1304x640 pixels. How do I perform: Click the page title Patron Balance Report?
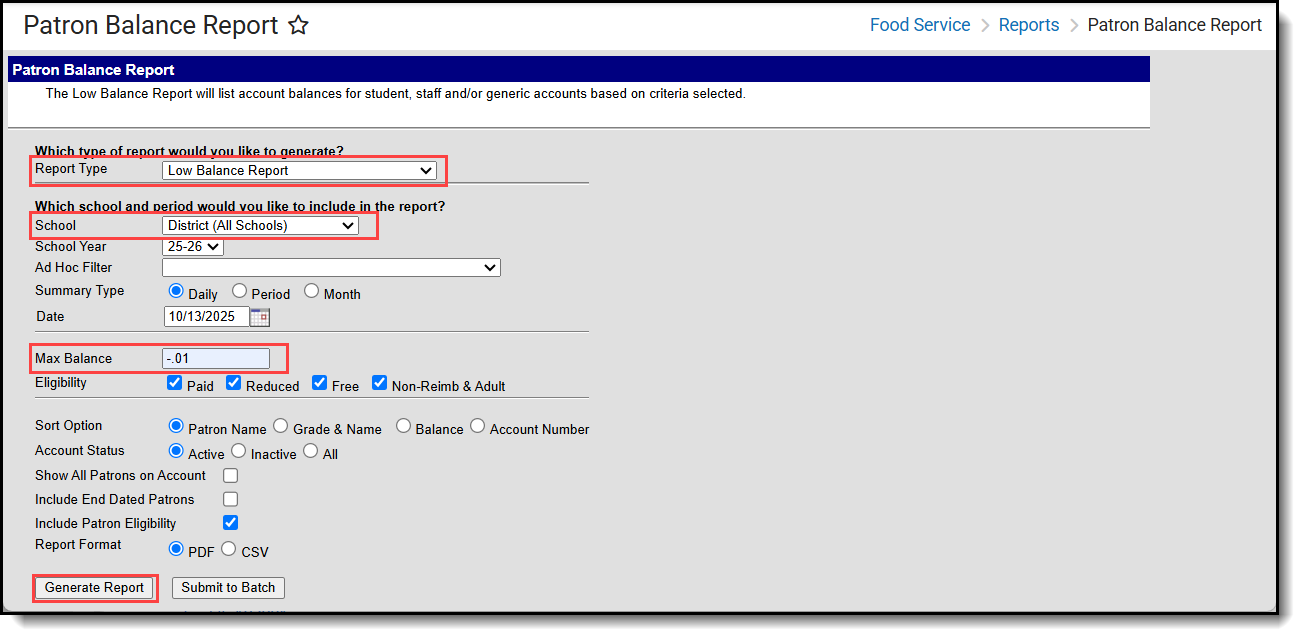150,26
